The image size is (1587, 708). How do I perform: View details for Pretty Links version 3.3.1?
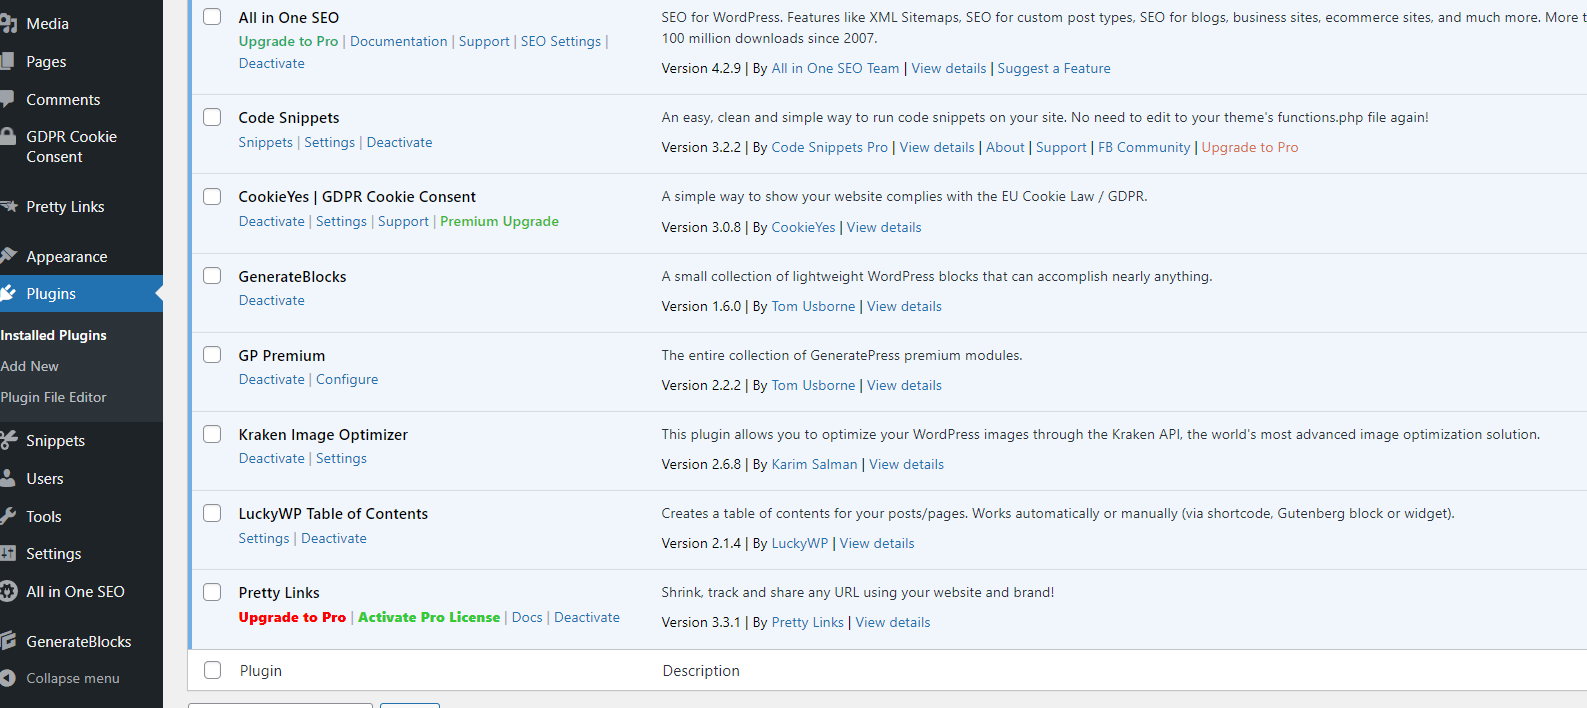[893, 622]
